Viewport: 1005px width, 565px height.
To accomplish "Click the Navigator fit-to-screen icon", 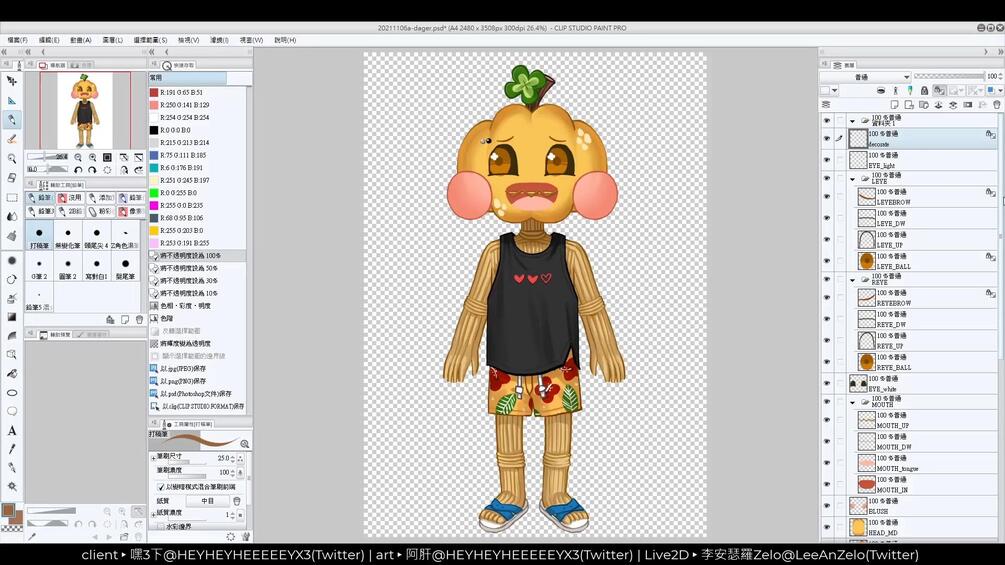I will [x=107, y=157].
